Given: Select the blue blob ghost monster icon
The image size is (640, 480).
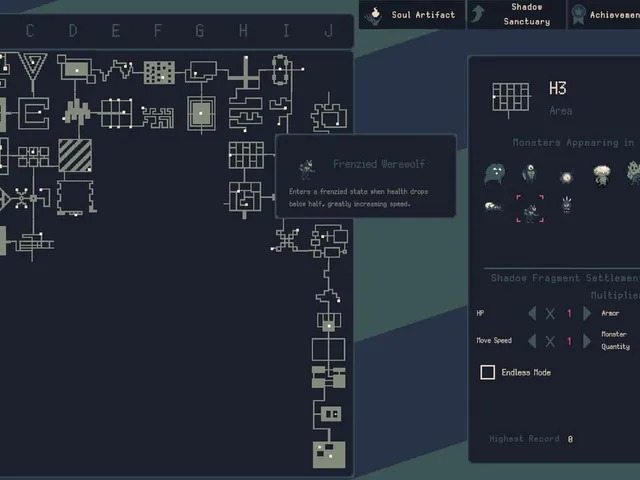Looking at the screenshot, I should click(x=494, y=173).
